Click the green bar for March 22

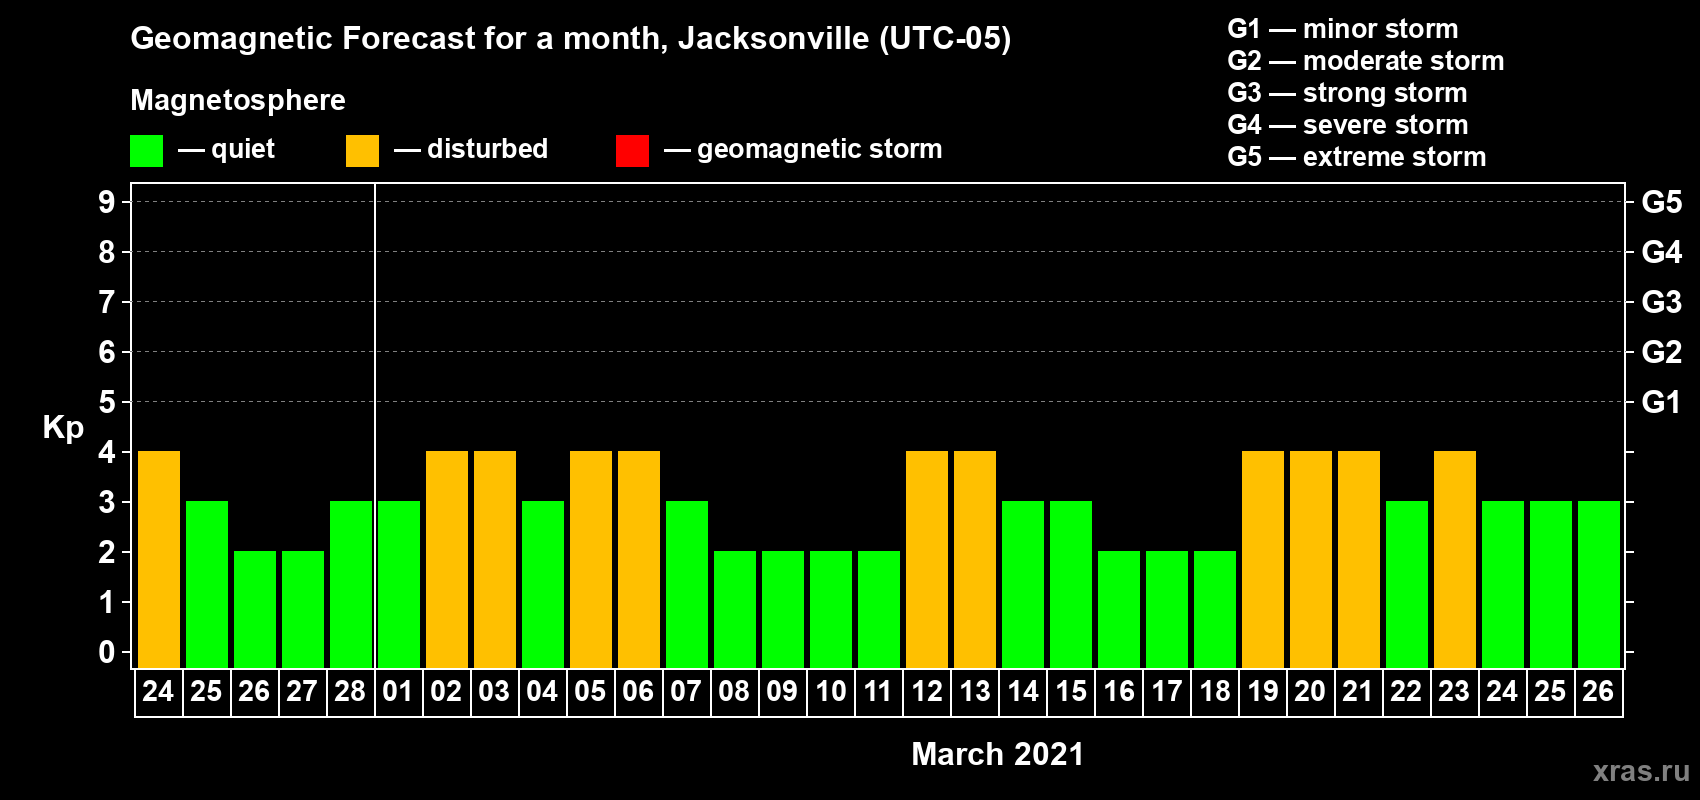(1407, 585)
